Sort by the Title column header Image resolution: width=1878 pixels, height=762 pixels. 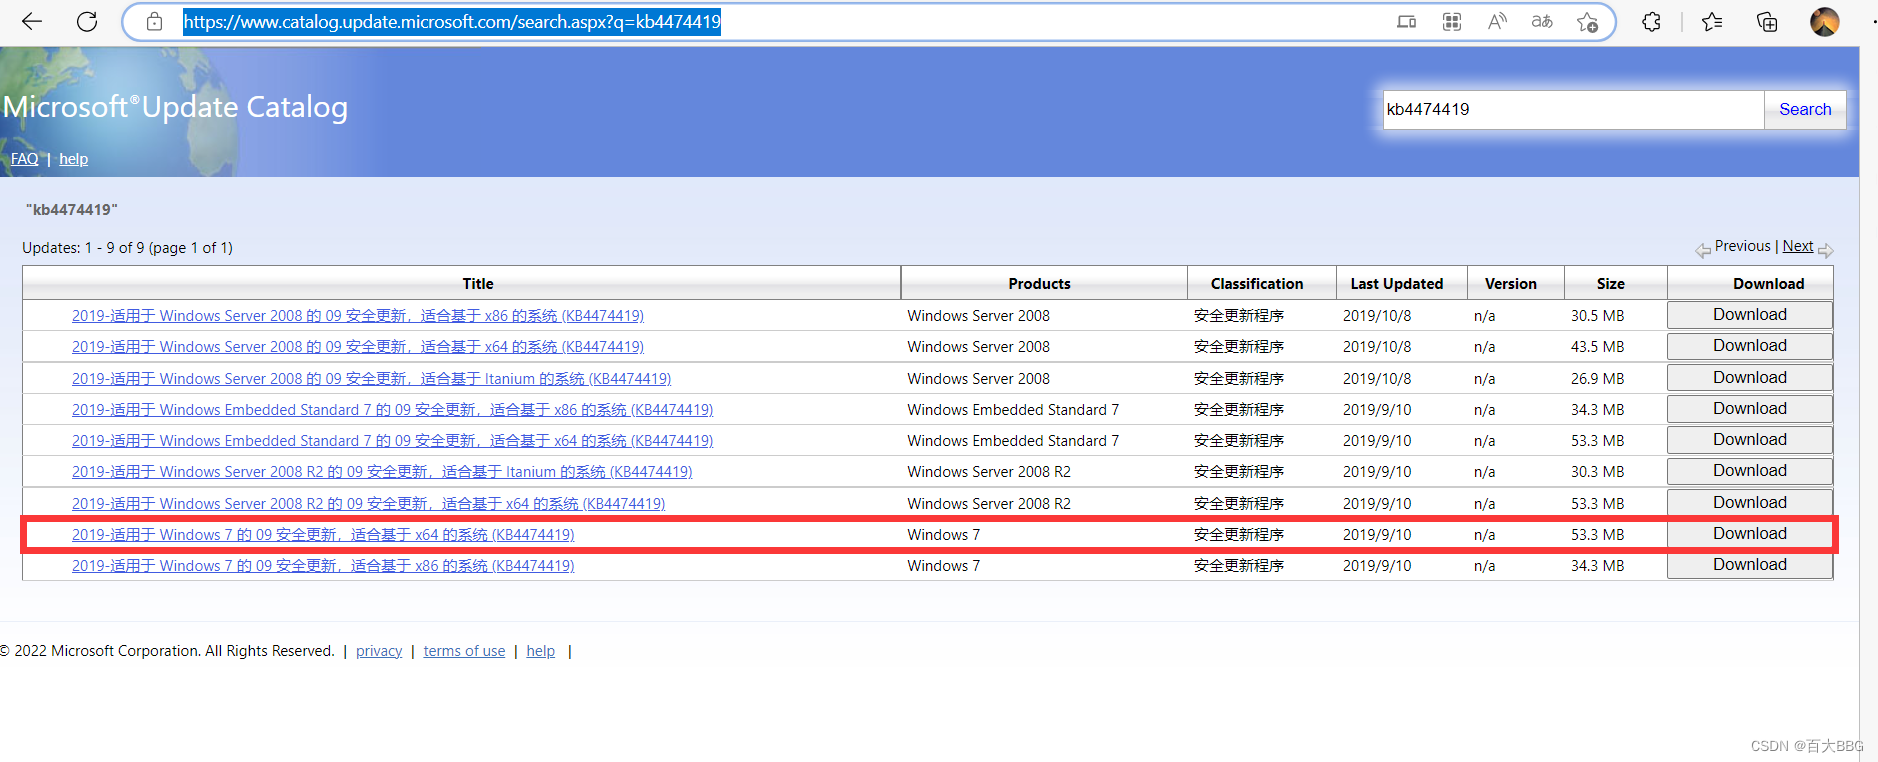478,284
